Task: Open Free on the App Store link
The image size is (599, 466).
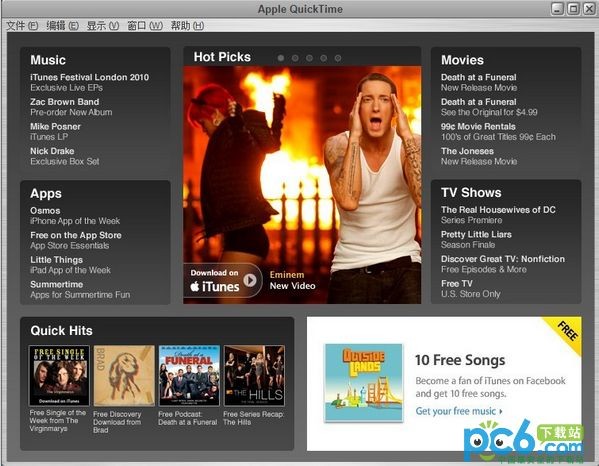Action: [76, 240]
